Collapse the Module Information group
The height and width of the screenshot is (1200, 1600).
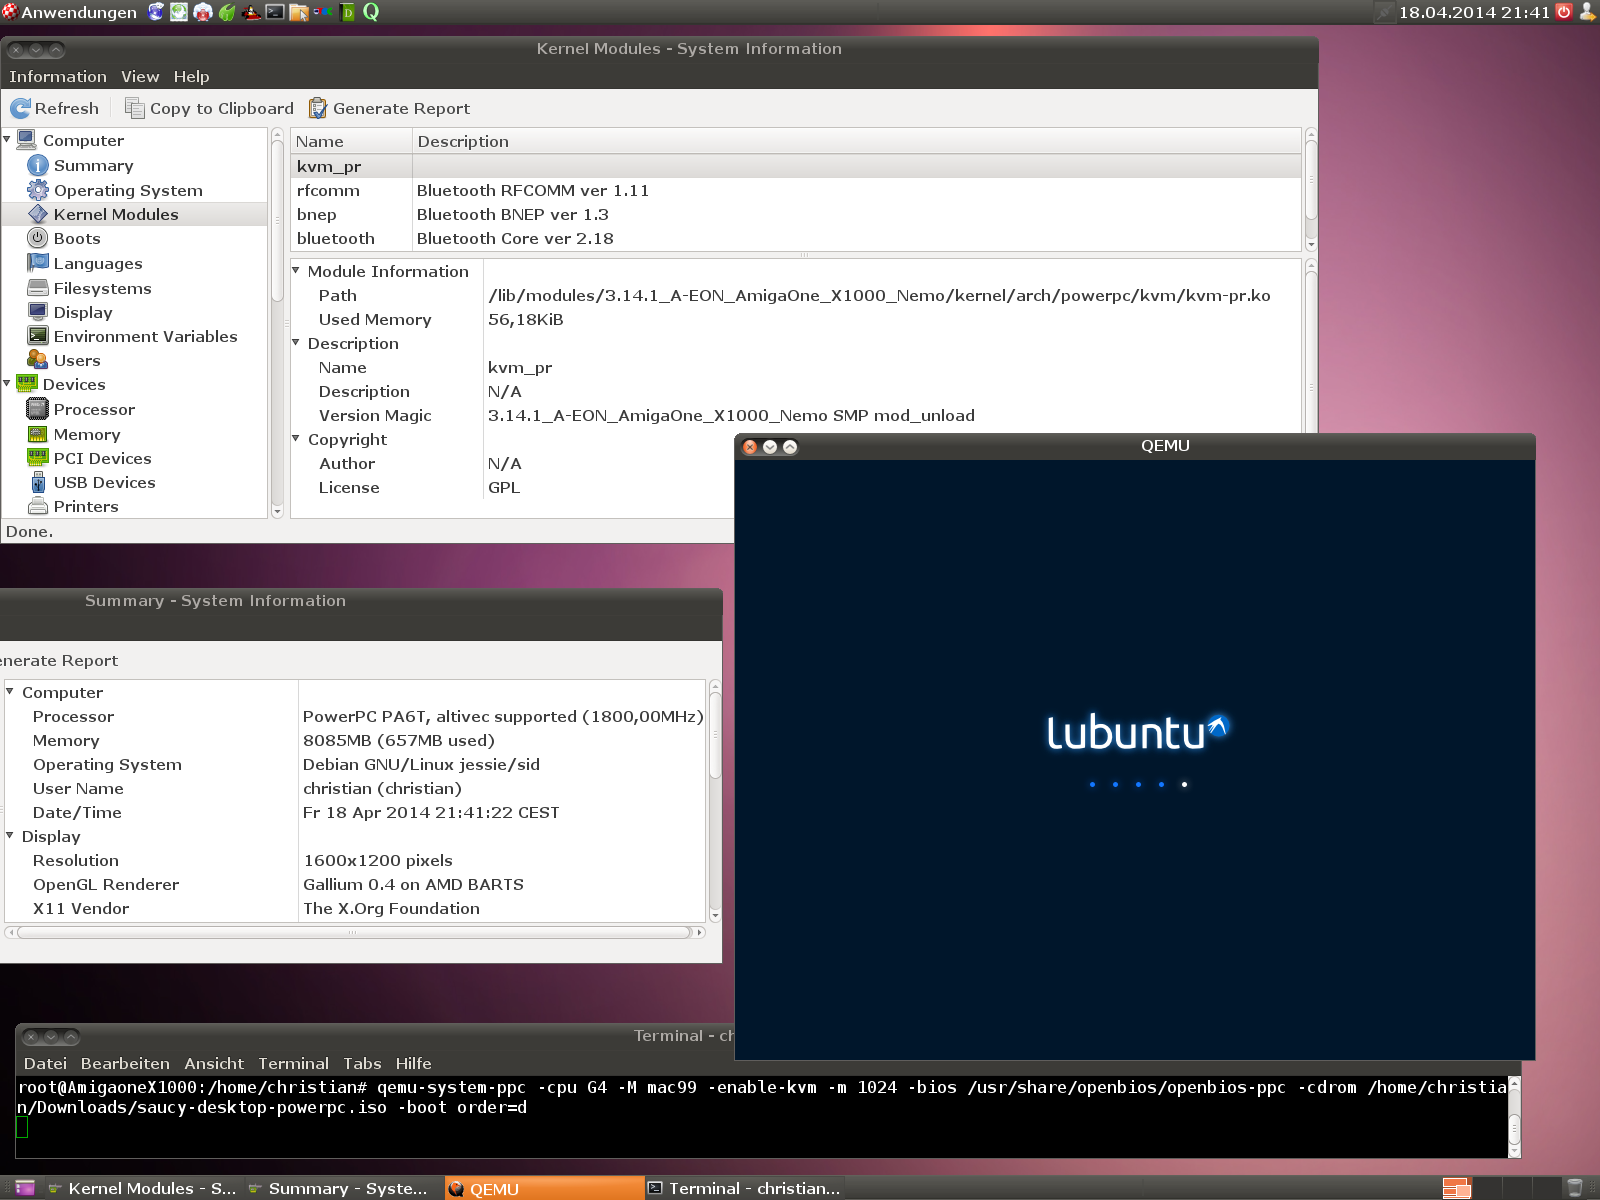point(296,271)
